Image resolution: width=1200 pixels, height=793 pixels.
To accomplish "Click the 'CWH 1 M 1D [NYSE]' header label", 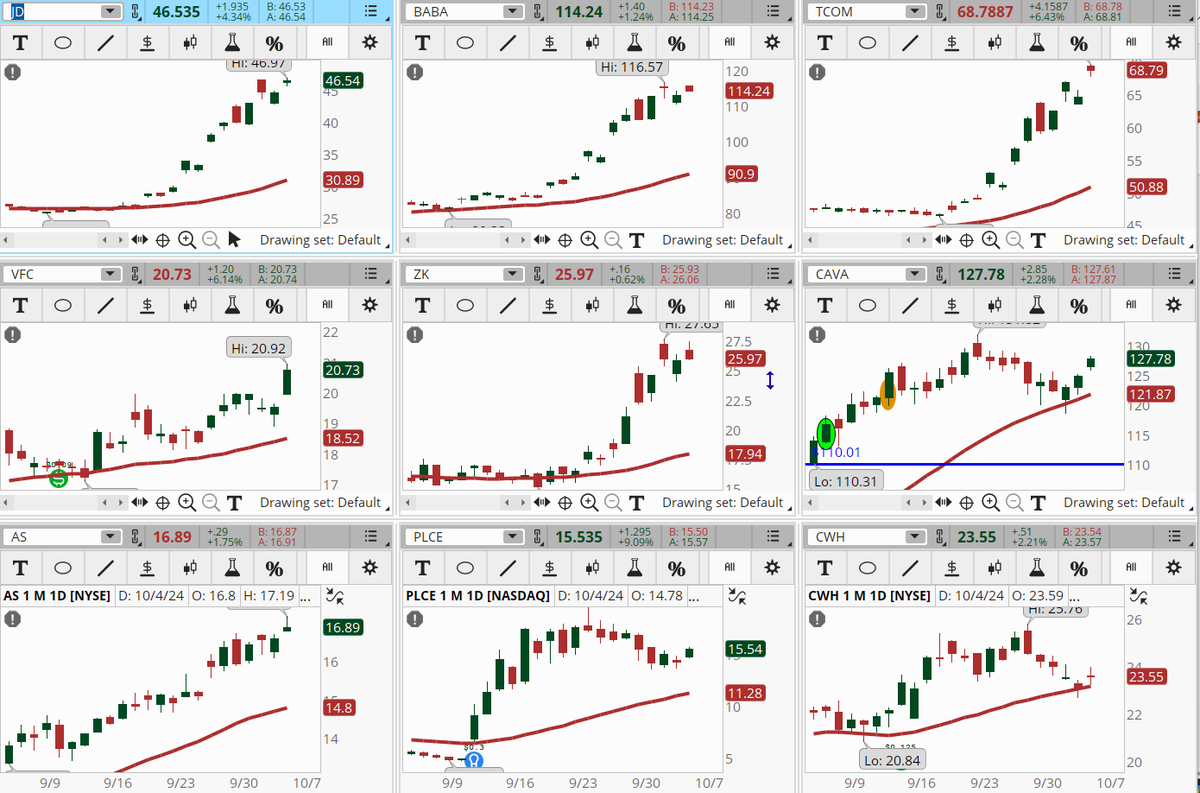I will tap(871, 596).
